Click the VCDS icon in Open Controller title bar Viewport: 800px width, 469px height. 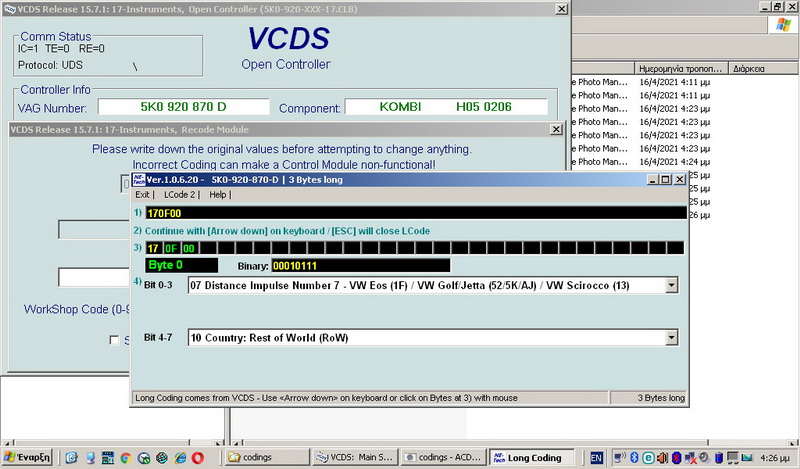point(9,9)
